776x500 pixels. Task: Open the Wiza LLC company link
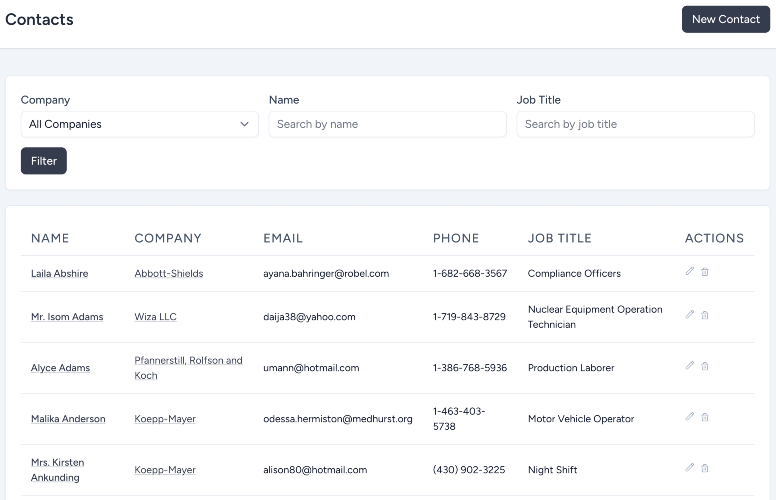tap(155, 317)
